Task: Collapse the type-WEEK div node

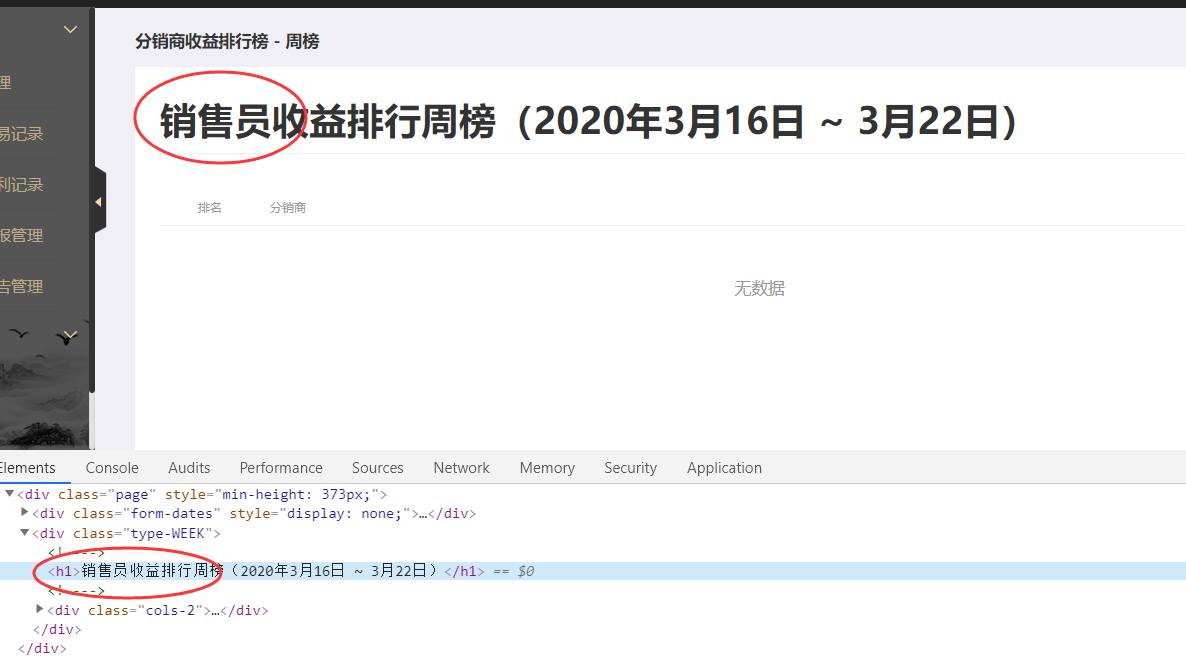Action: coord(25,533)
